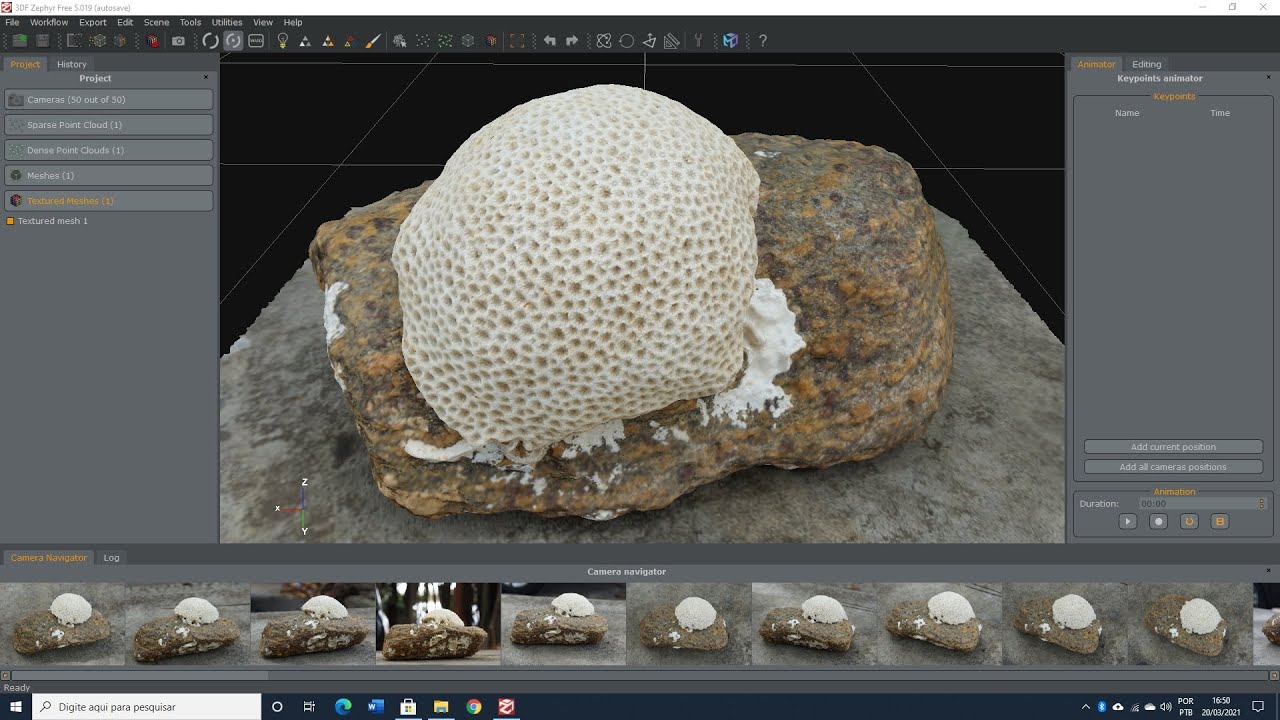Screen dimensions: 1280x720
Task: Open Google Chrome from taskbar
Action: (474, 707)
